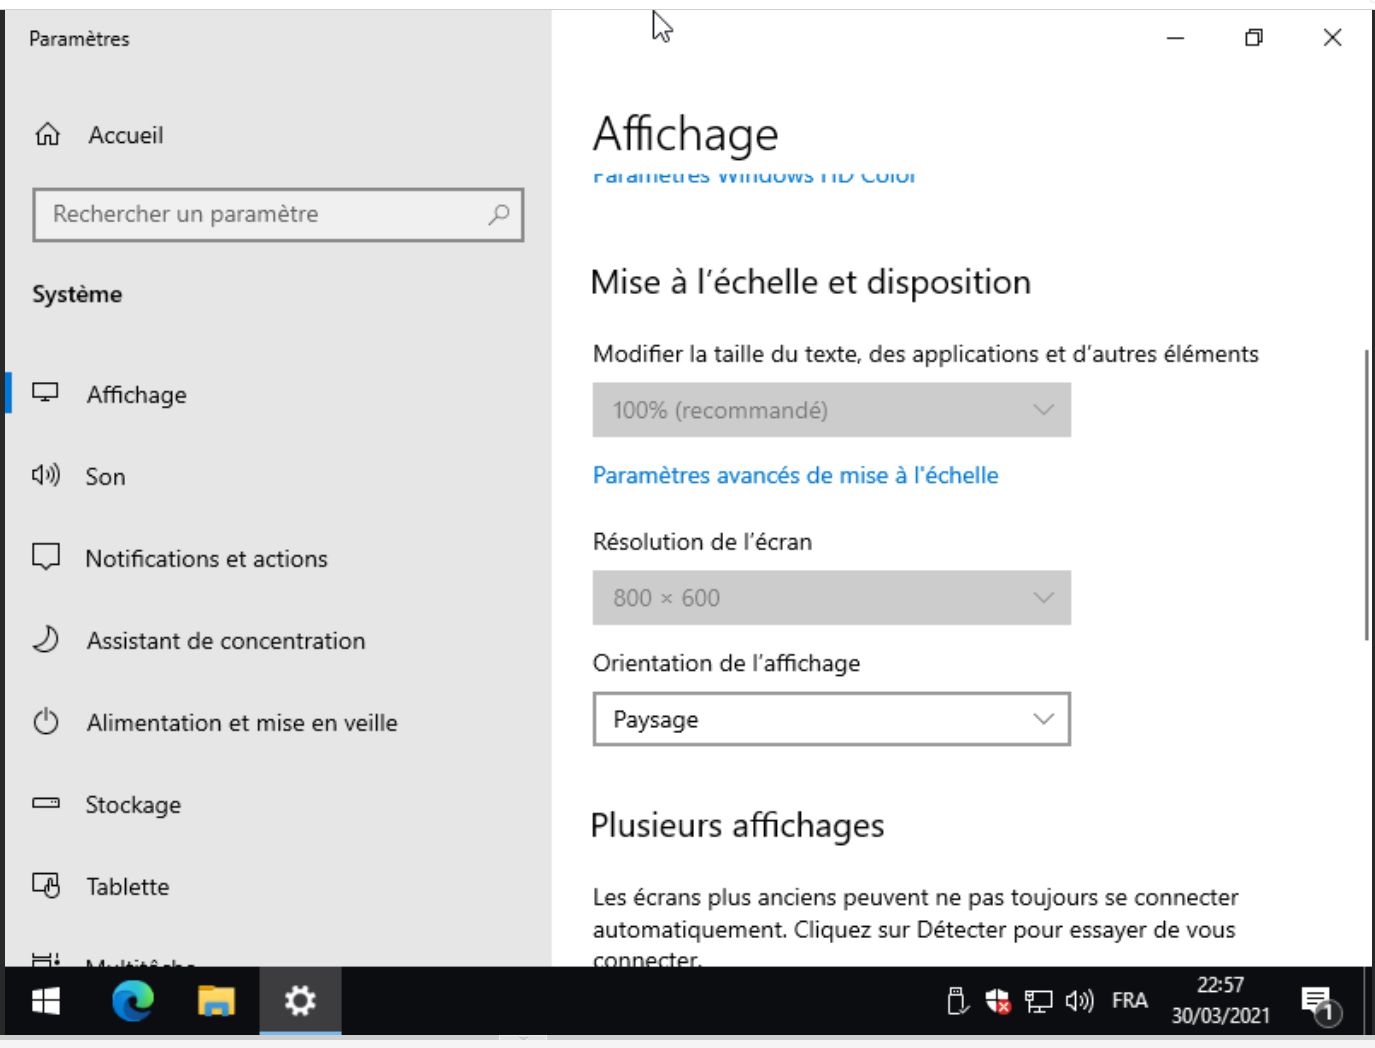Open the 100% (recommandé) scaling dropdown
This screenshot has width=1375, height=1048.
coord(831,410)
